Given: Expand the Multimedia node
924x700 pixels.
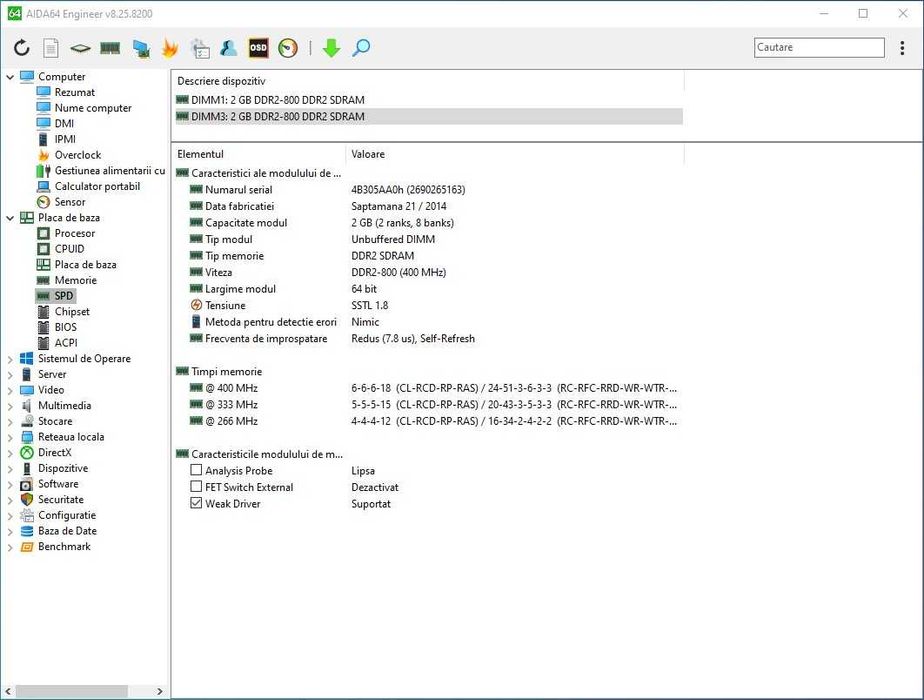Looking at the screenshot, I should pyautogui.click(x=10, y=405).
